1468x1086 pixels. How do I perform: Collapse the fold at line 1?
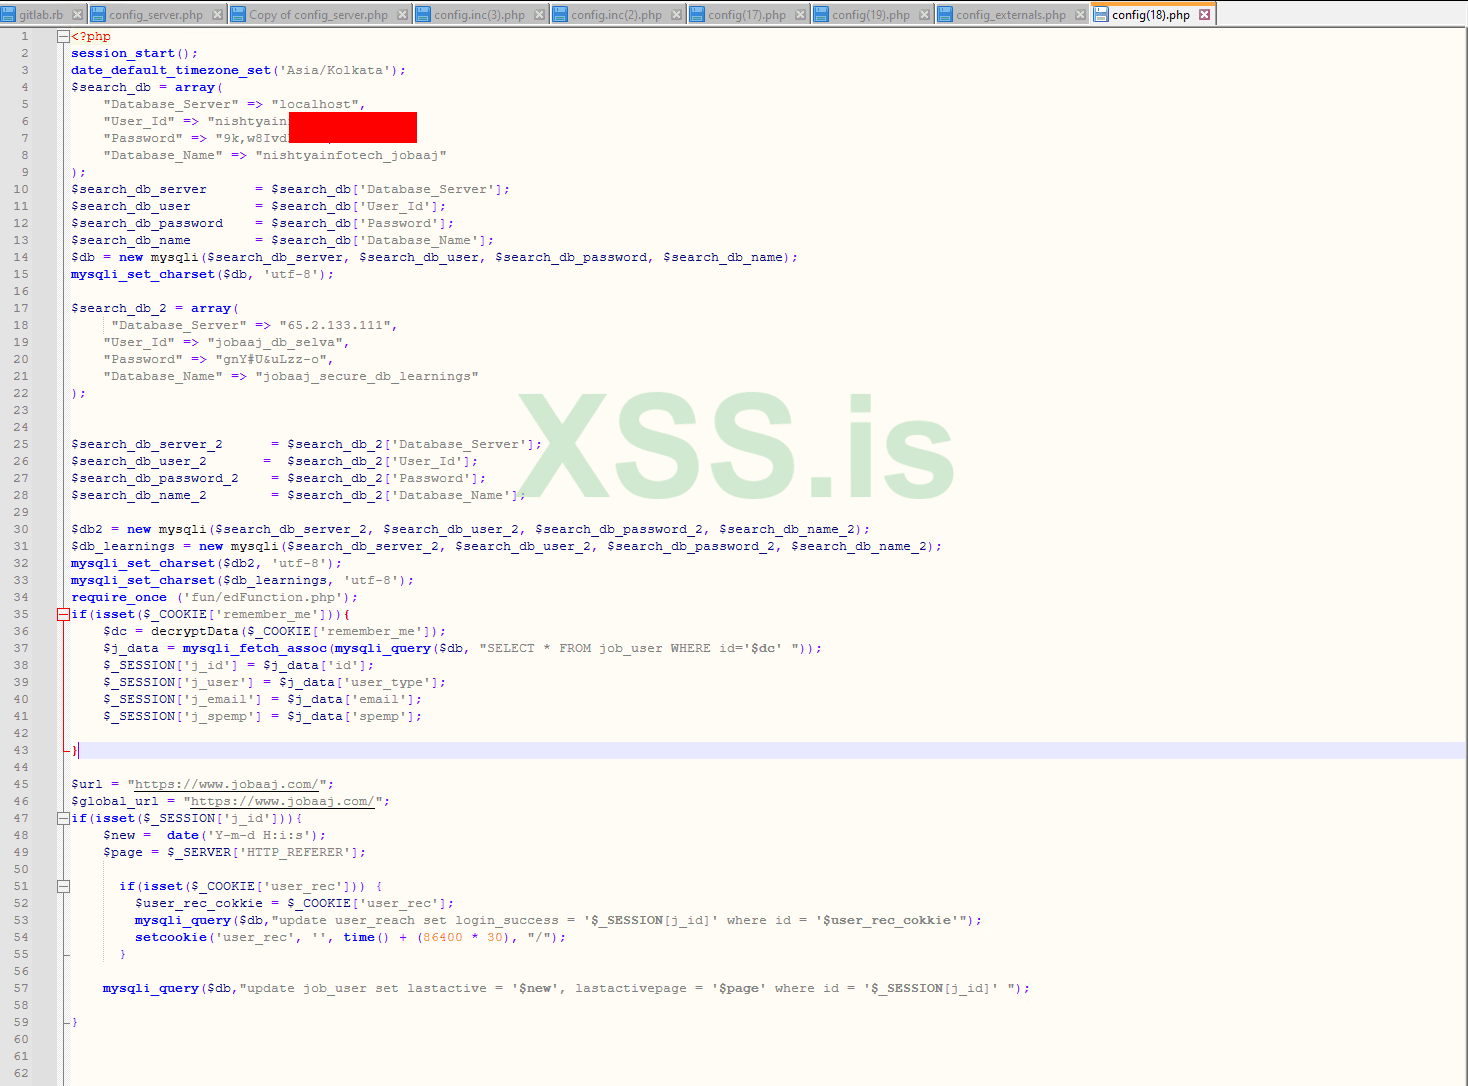[63, 35]
